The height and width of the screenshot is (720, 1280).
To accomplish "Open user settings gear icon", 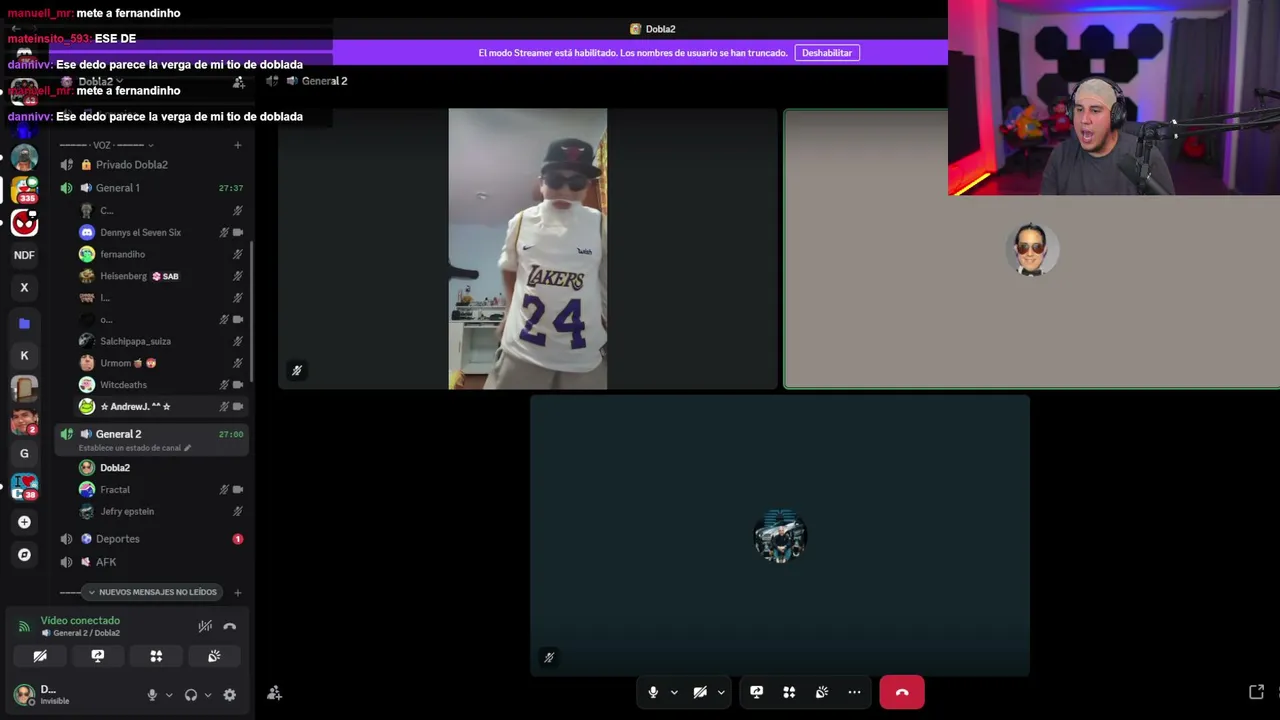I will pos(230,695).
